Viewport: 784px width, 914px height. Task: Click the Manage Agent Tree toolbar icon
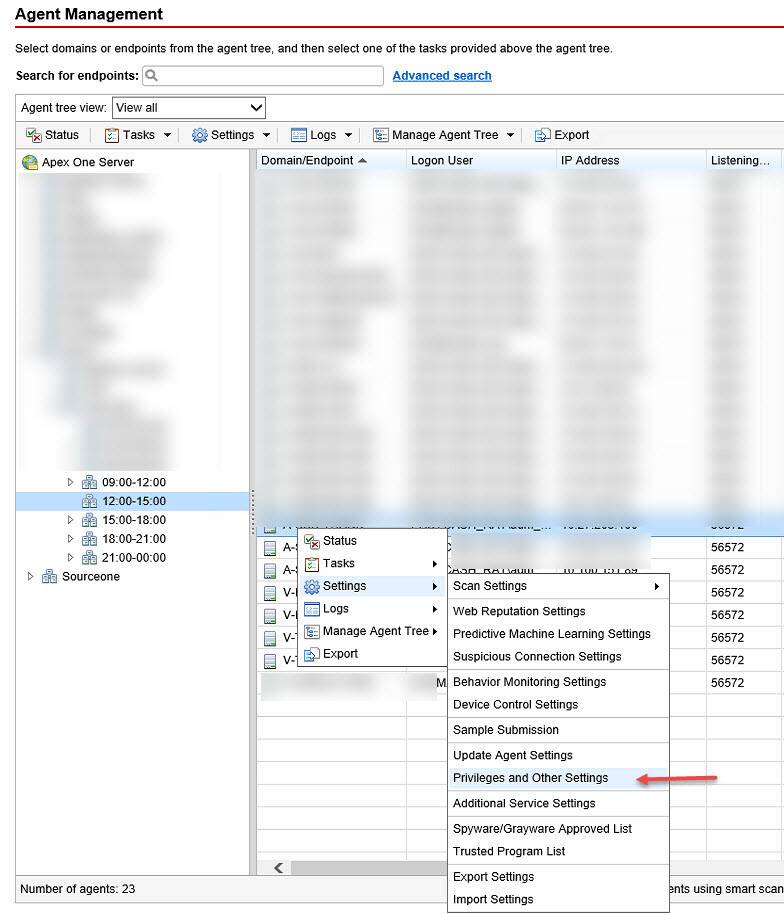point(380,135)
